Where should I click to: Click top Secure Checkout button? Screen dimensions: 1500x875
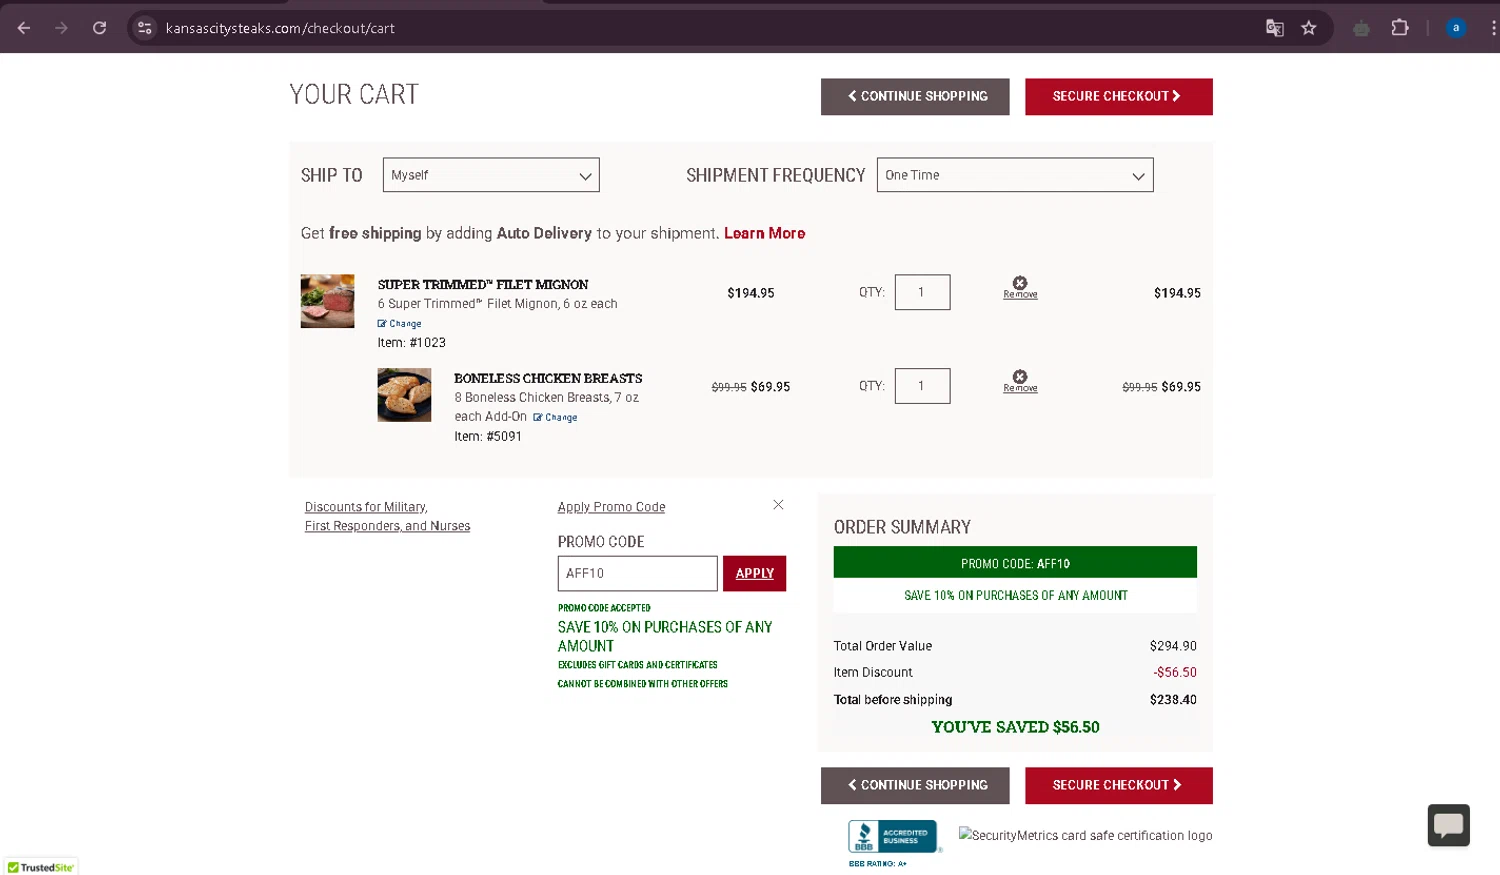[1119, 97]
